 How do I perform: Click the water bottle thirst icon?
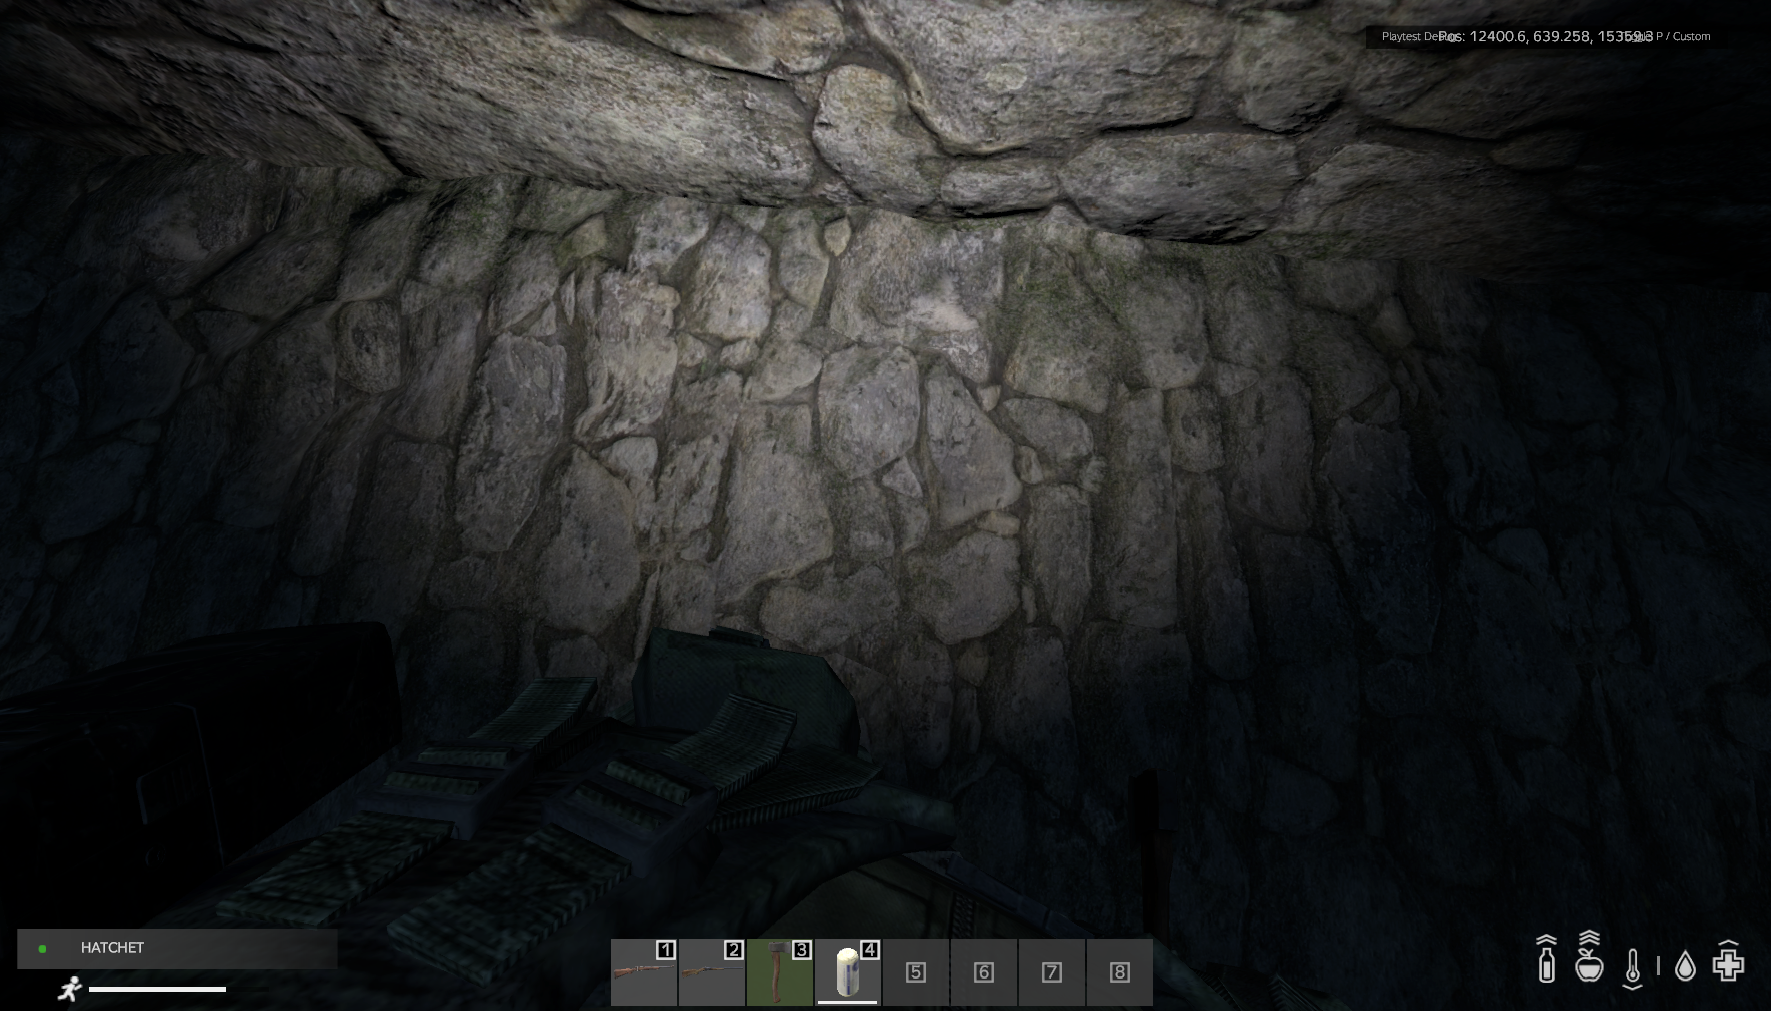pyautogui.click(x=1546, y=967)
